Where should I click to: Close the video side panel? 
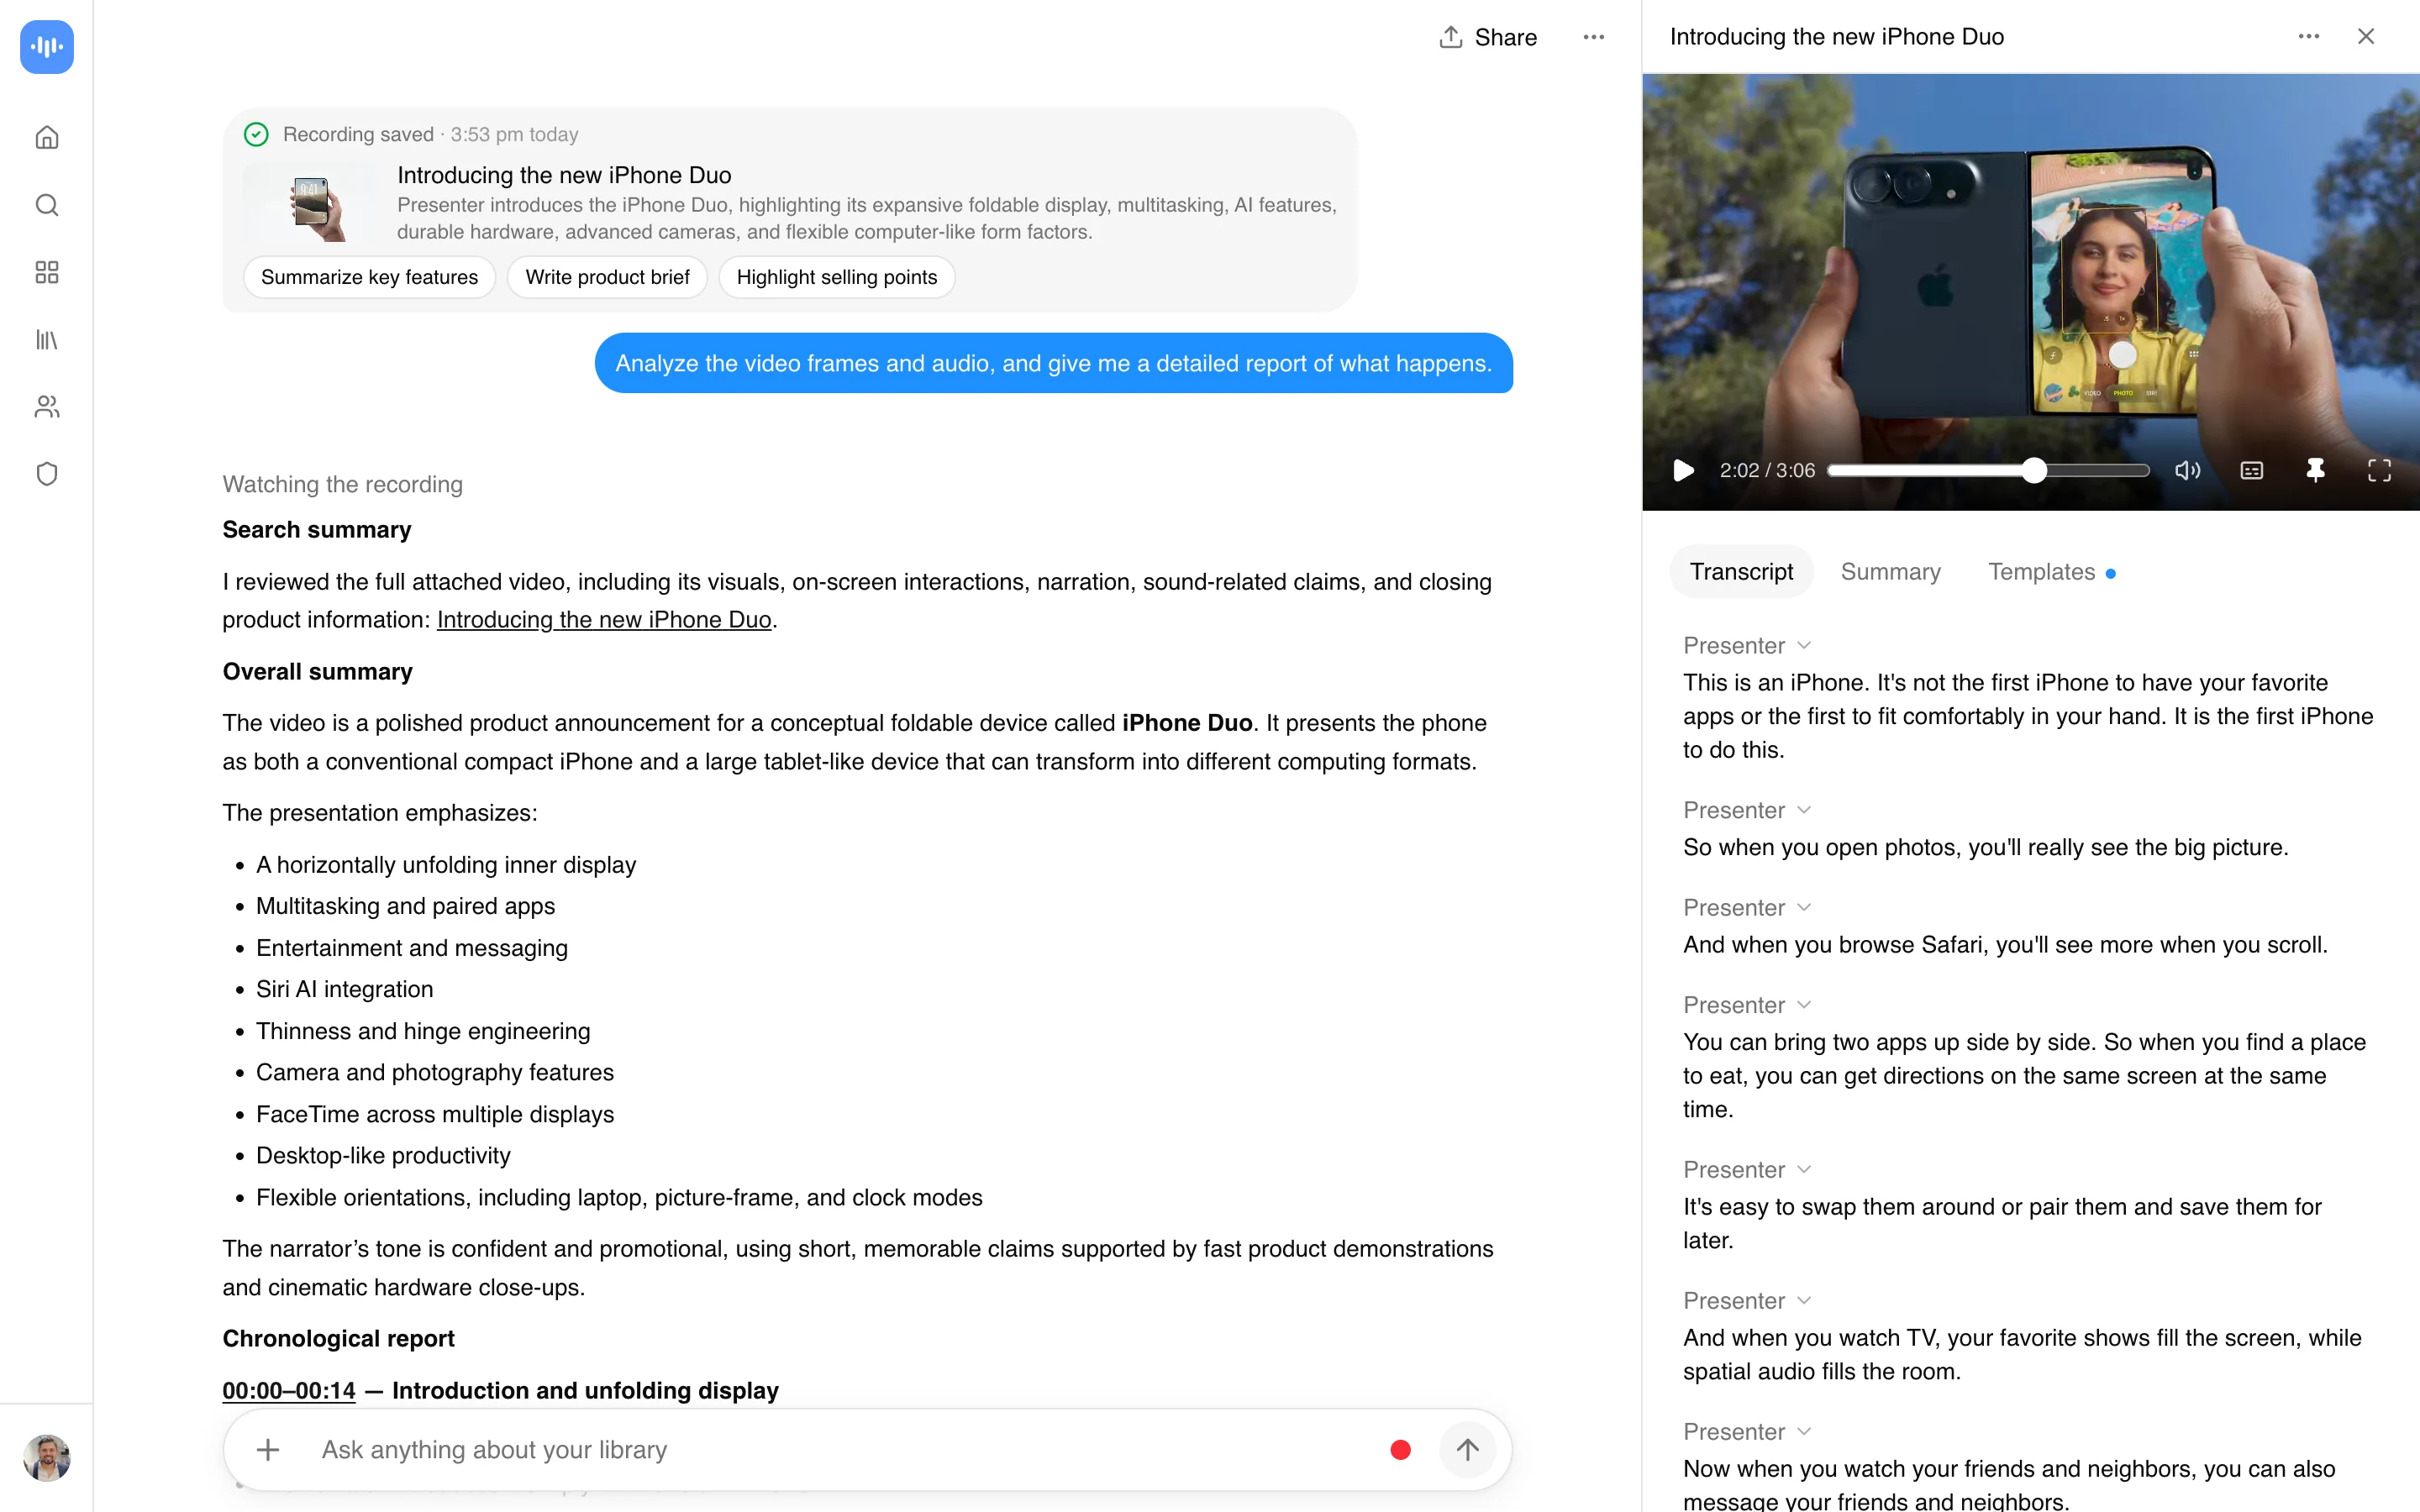point(2366,36)
